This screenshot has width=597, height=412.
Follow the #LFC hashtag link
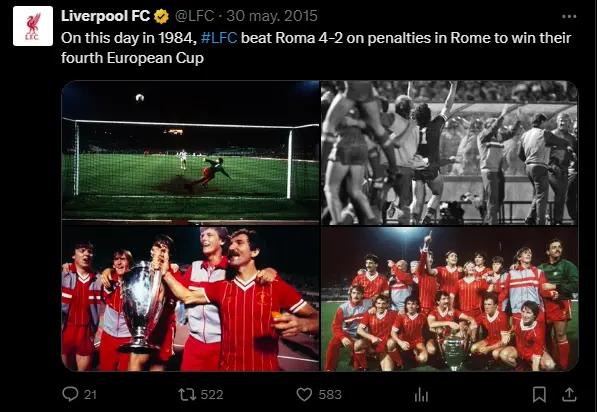[219, 38]
